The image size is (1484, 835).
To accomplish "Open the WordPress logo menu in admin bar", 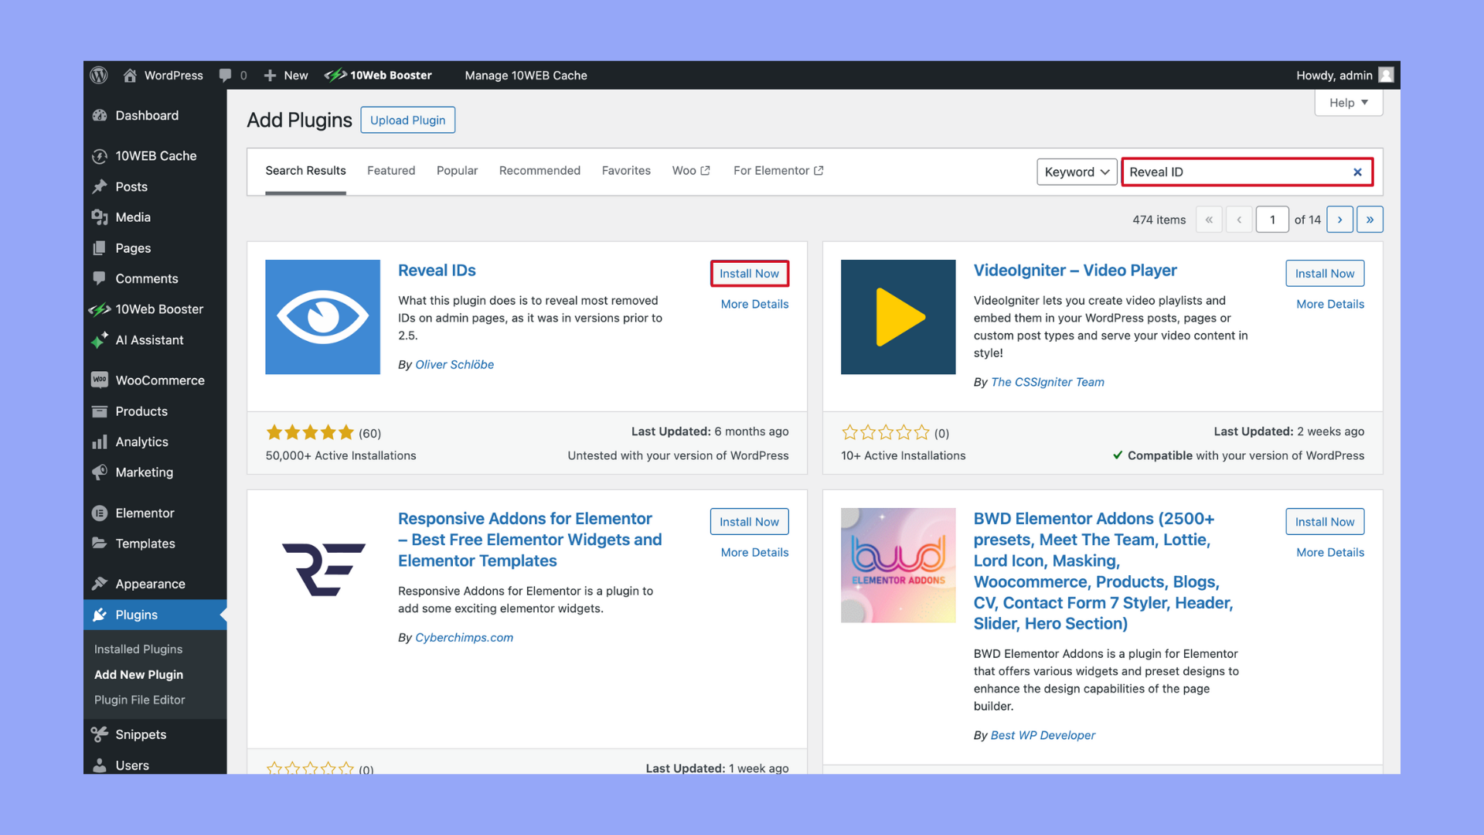I will 98,74.
